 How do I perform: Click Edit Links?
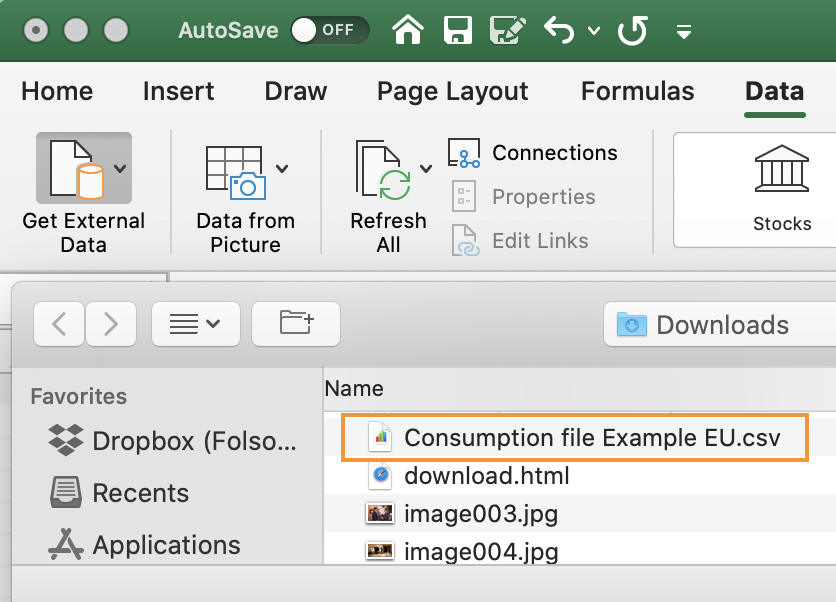(540, 240)
